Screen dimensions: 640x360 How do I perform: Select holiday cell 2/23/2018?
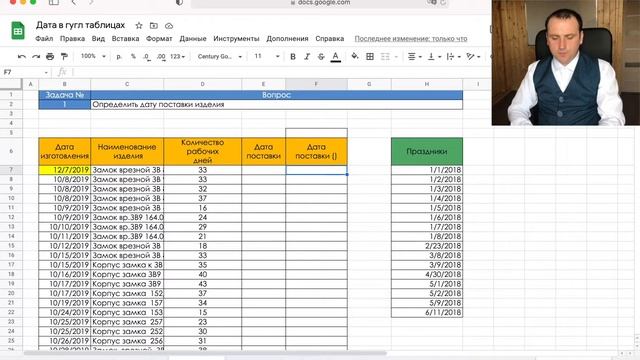click(x=427, y=246)
